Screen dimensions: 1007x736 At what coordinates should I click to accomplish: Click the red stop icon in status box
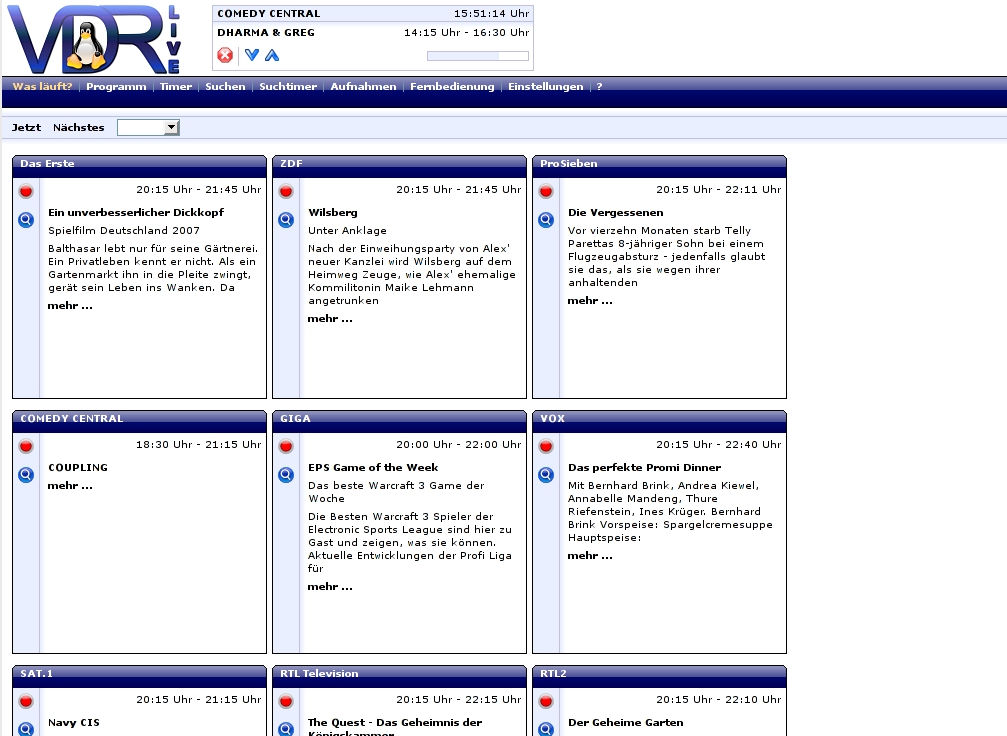[x=225, y=55]
